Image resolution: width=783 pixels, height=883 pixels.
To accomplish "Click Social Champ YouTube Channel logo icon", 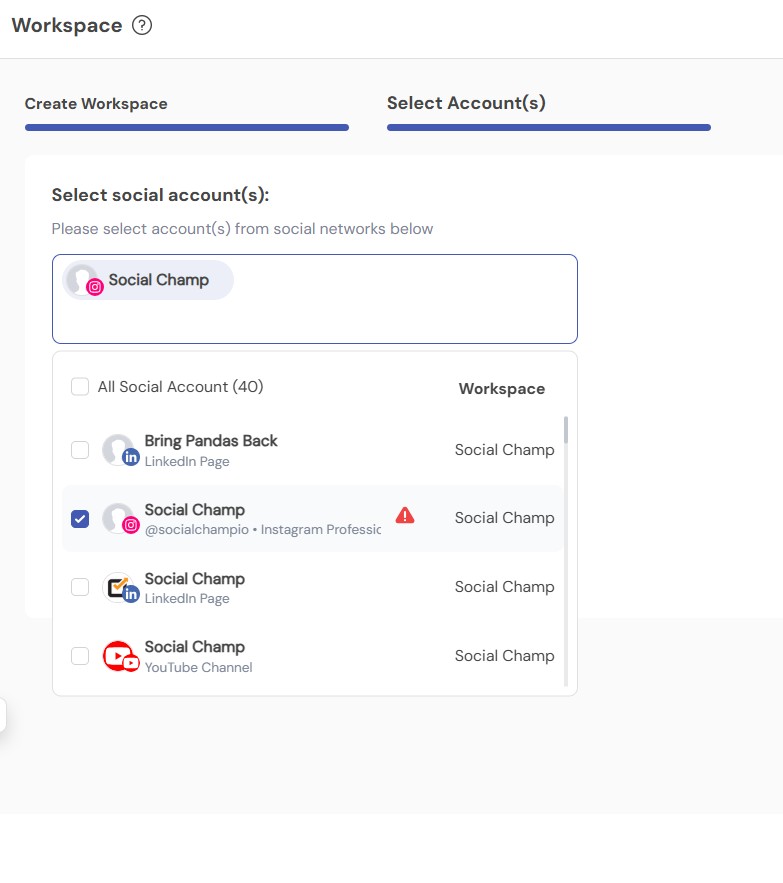I will [120, 656].
